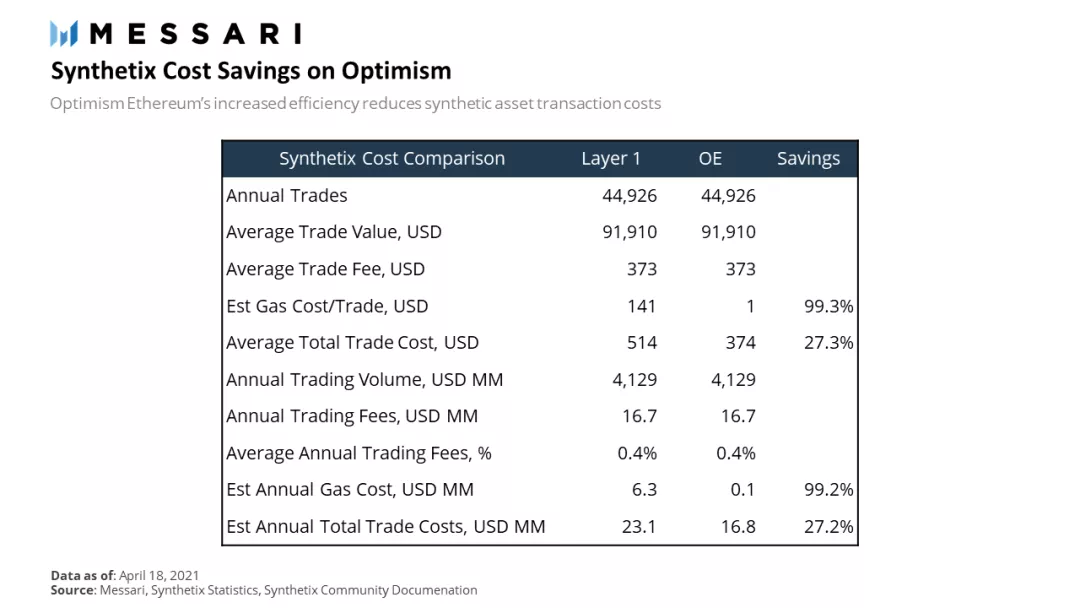1080x608 pixels.
Task: Select the 'Layer 1' column header
Action: (x=611, y=159)
